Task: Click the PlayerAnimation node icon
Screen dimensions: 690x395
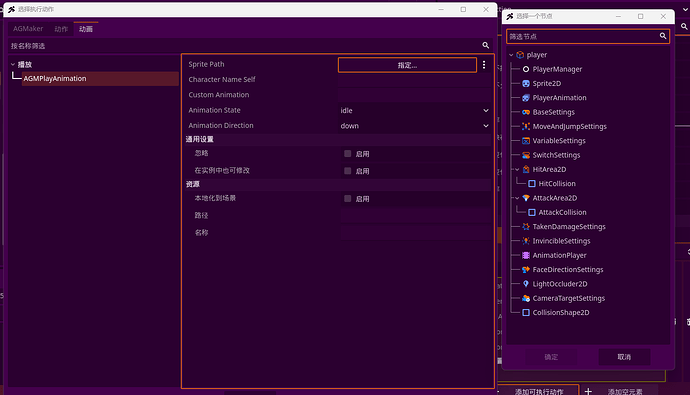Action: click(x=526, y=98)
